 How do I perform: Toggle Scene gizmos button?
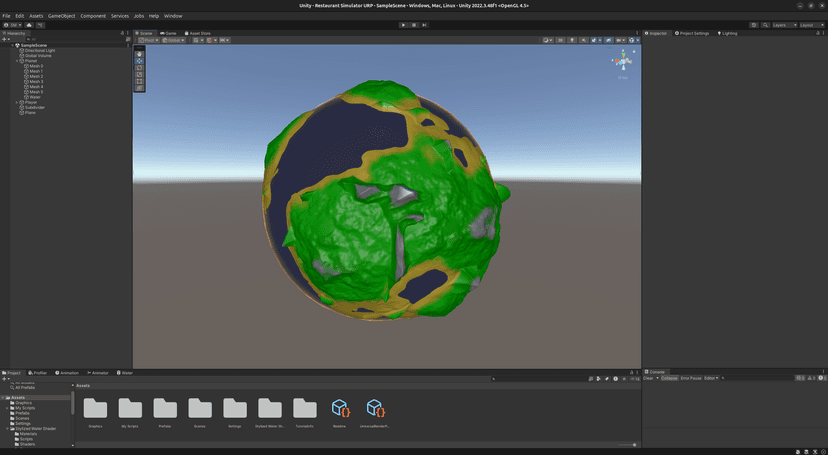[x=633, y=40]
